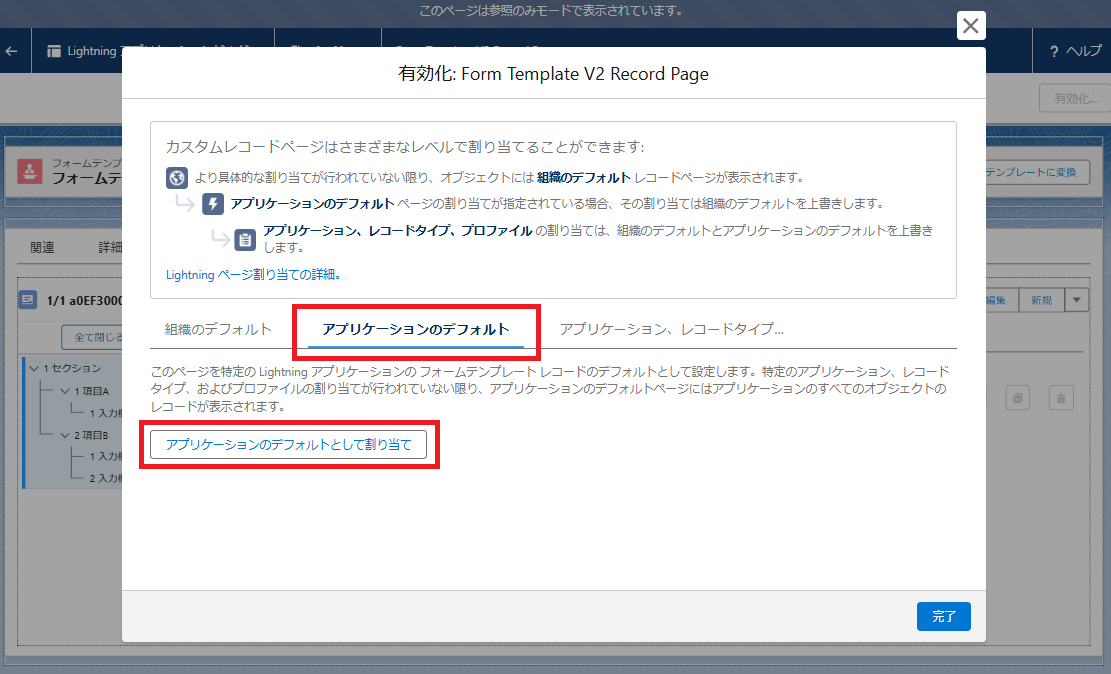Screen dimensions: 1111x674
Task: Close the activation dialog with the X
Action: [x=971, y=26]
